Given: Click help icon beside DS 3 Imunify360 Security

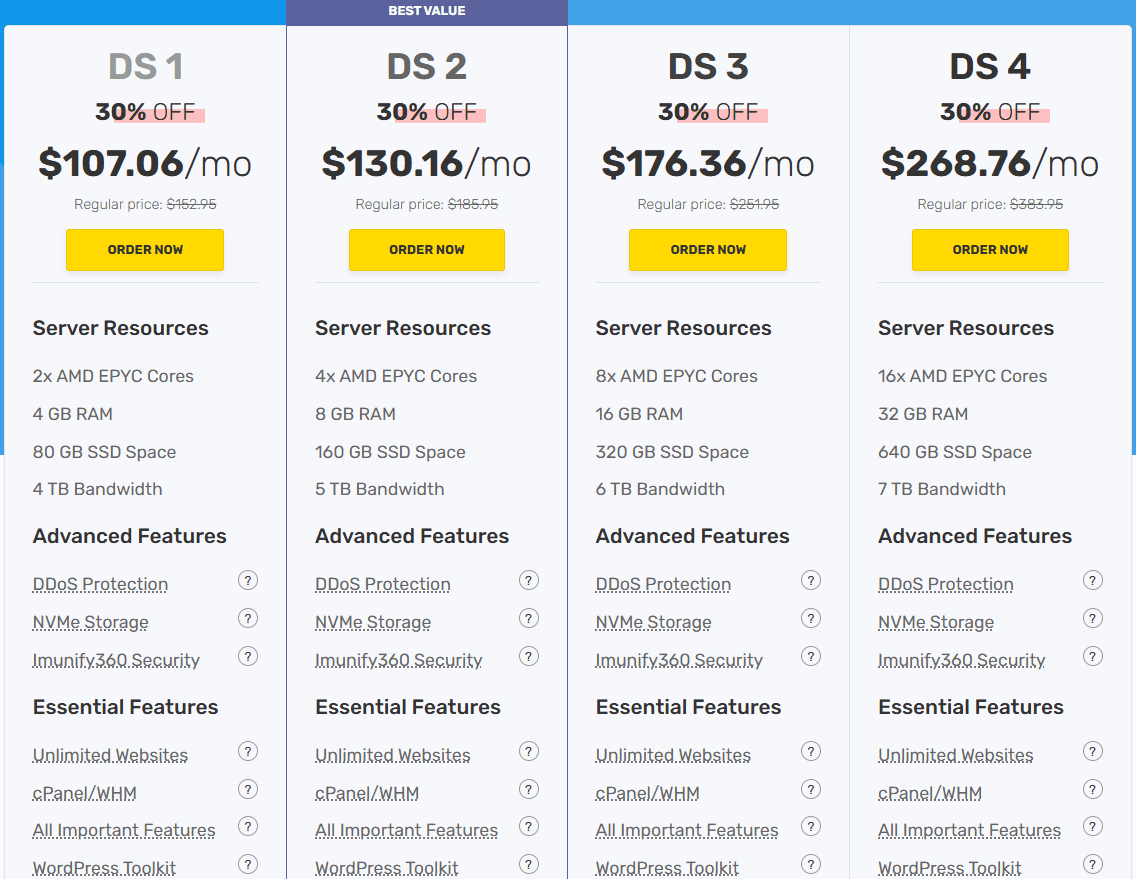Looking at the screenshot, I should [811, 657].
